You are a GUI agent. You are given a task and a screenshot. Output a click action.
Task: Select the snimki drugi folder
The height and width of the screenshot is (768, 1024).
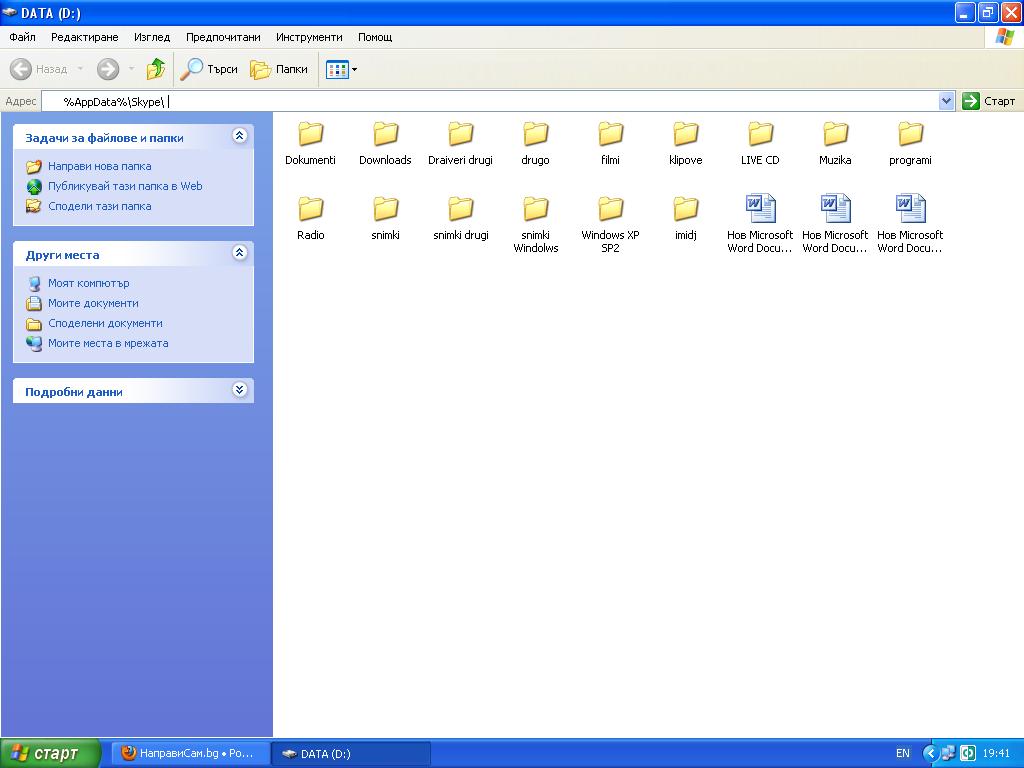(x=460, y=218)
